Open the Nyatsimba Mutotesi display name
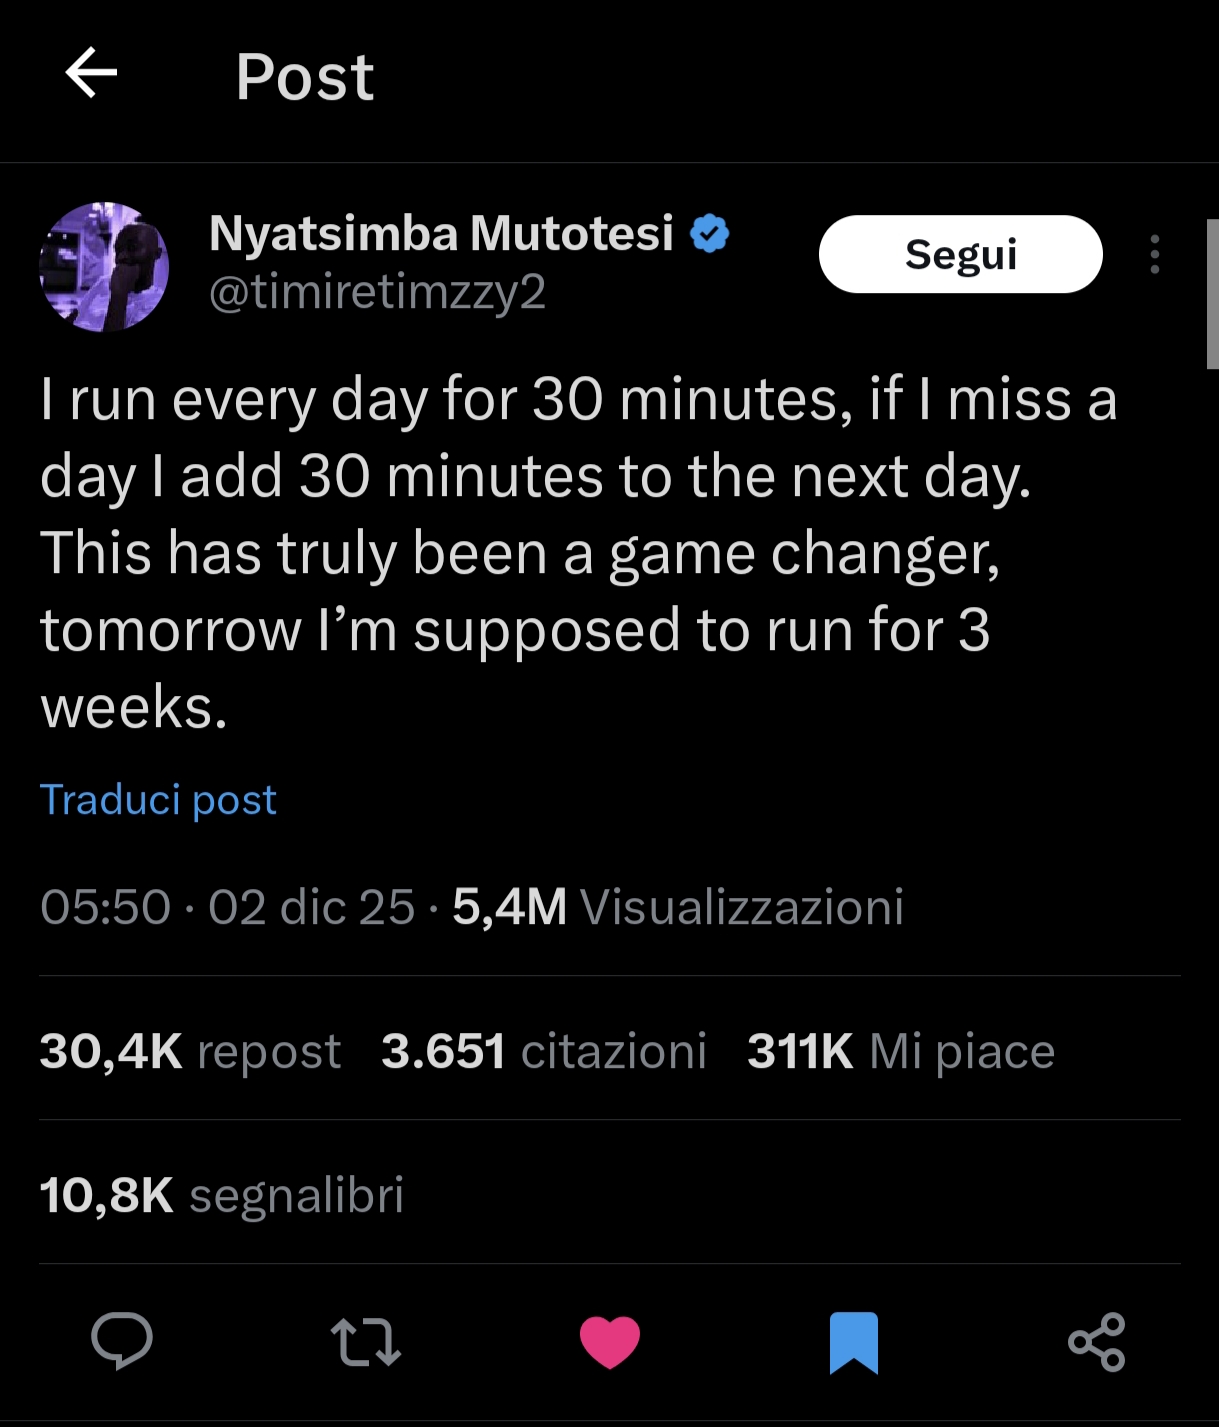The image size is (1219, 1427). click(x=441, y=234)
